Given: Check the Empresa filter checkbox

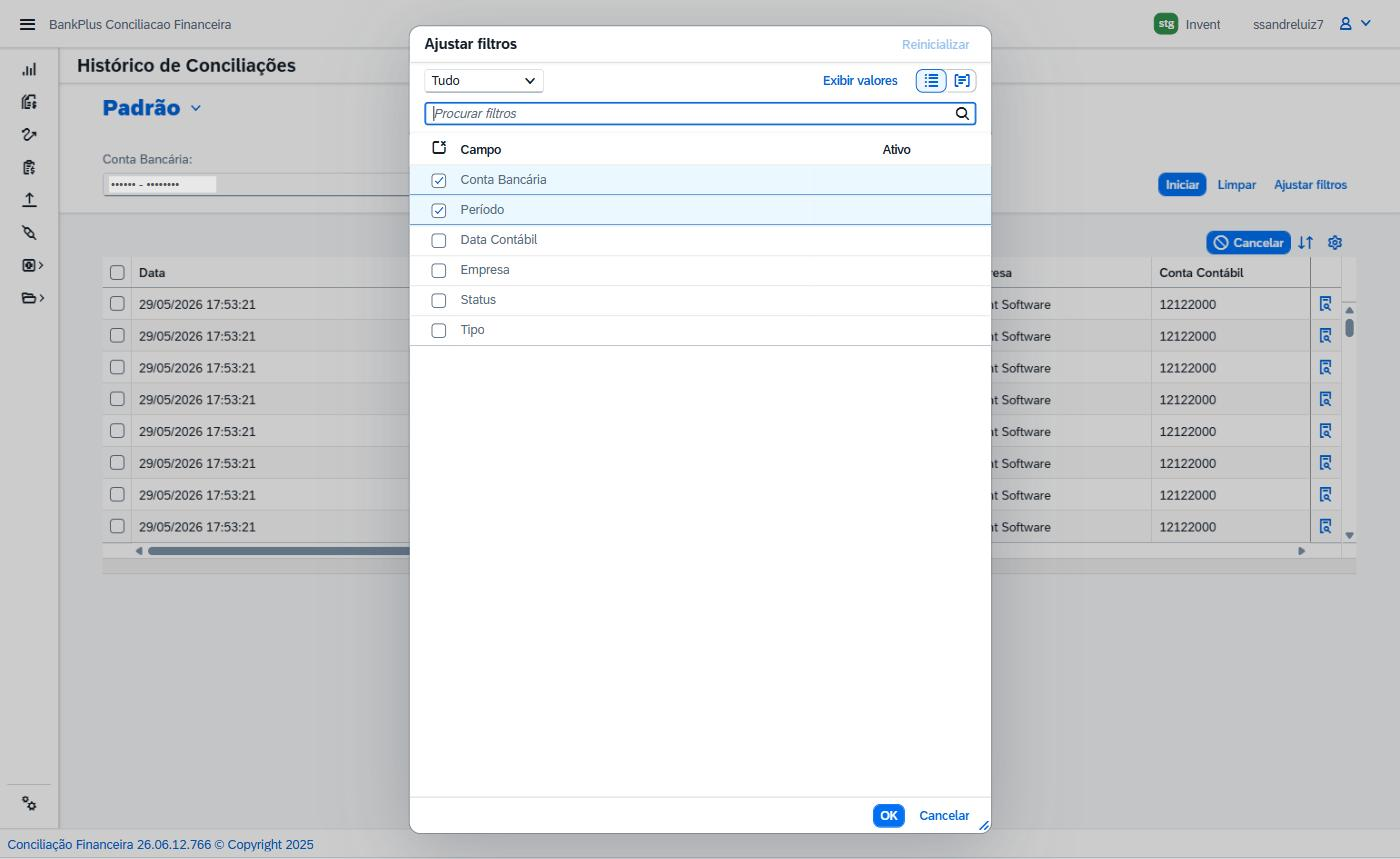Looking at the screenshot, I should (x=438, y=270).
